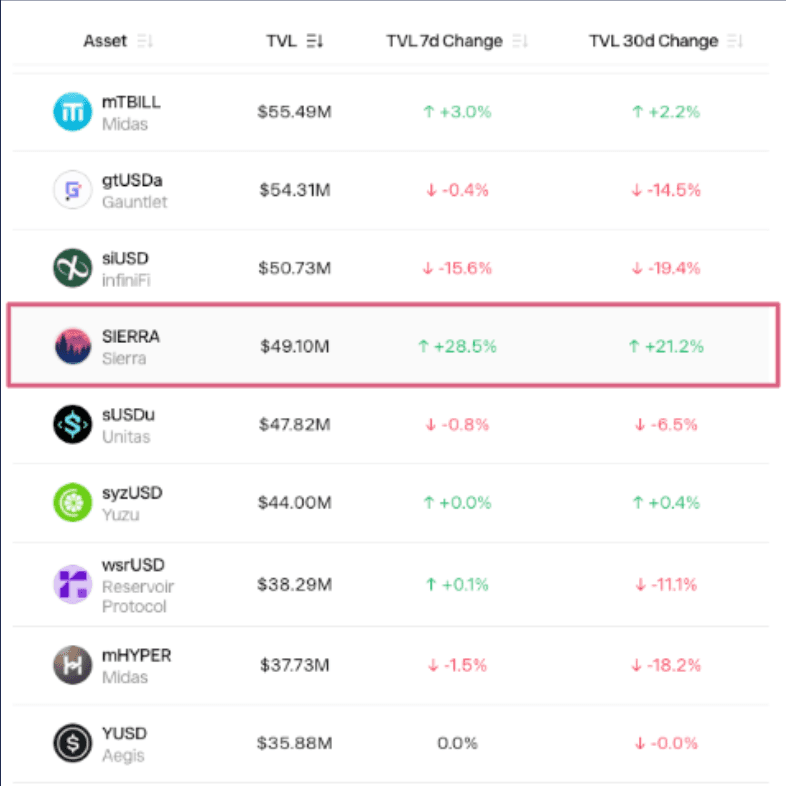Select the highlighted SIERRA row TVL $49.10M
Screen dimensions: 786x786
click(x=295, y=346)
